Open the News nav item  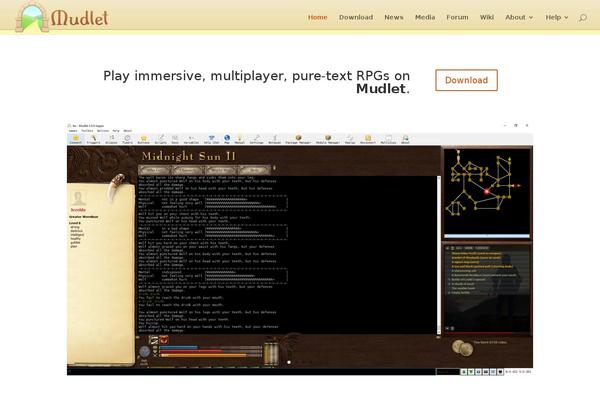coord(394,17)
